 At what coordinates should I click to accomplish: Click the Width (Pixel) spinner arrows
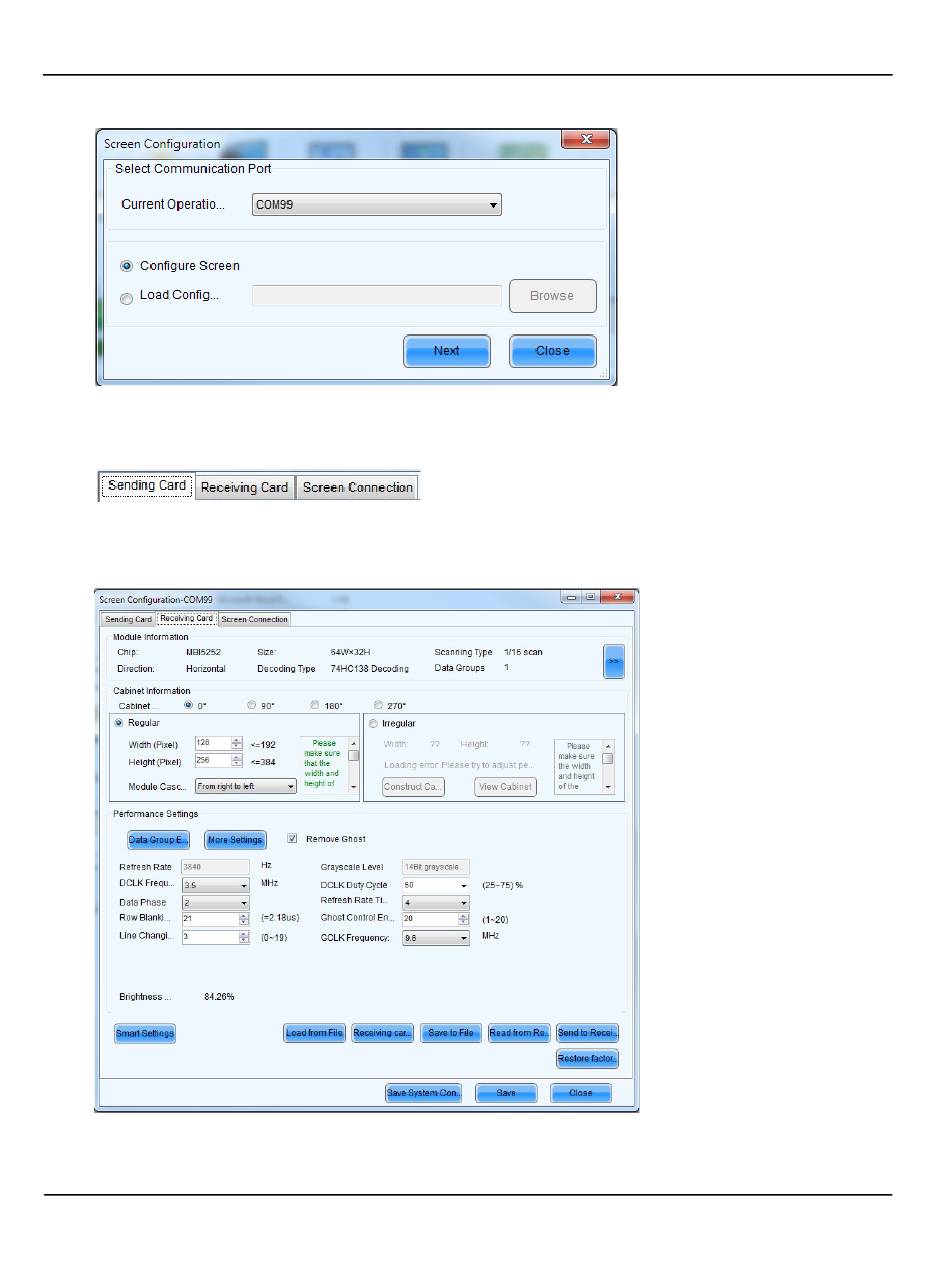tap(237, 743)
